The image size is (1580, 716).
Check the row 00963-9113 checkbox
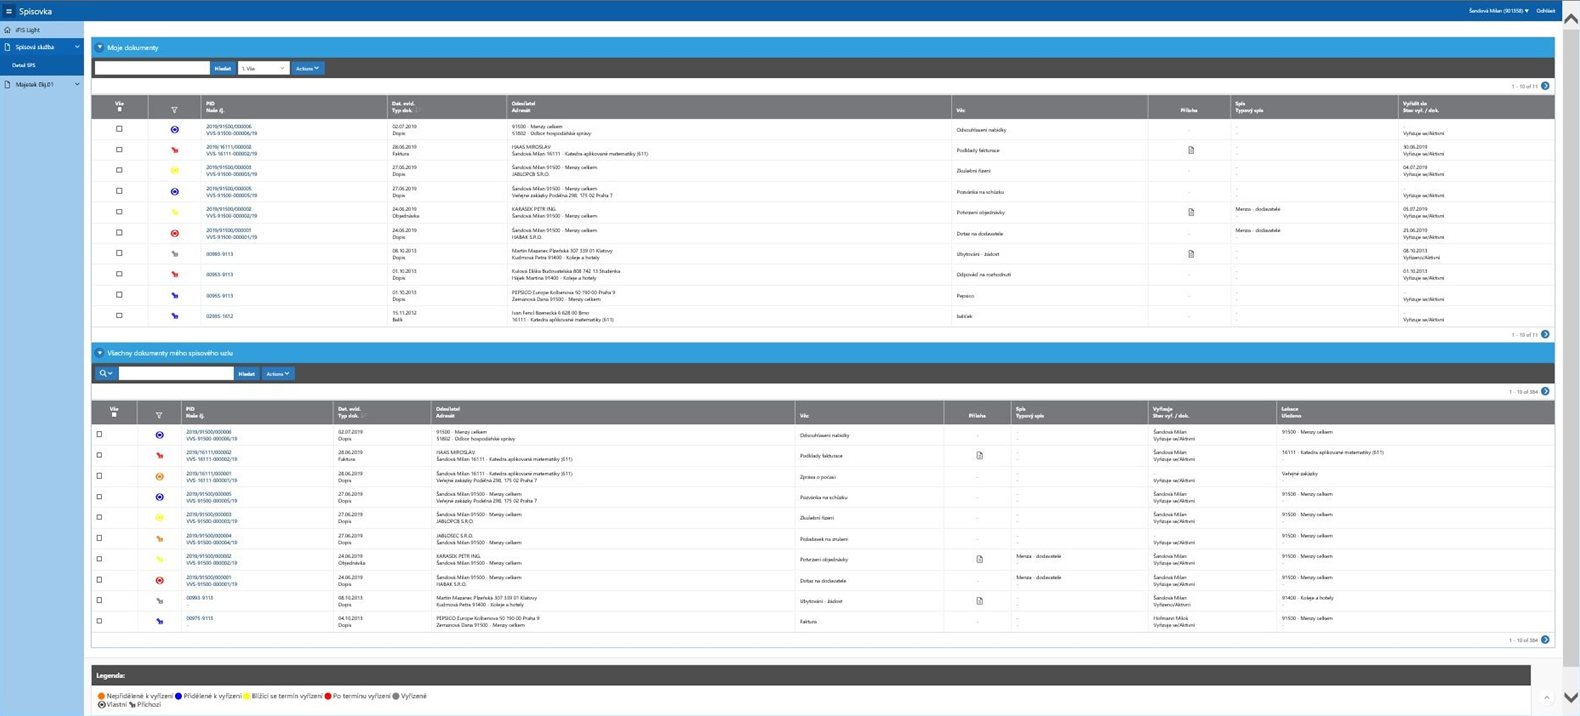(x=119, y=274)
